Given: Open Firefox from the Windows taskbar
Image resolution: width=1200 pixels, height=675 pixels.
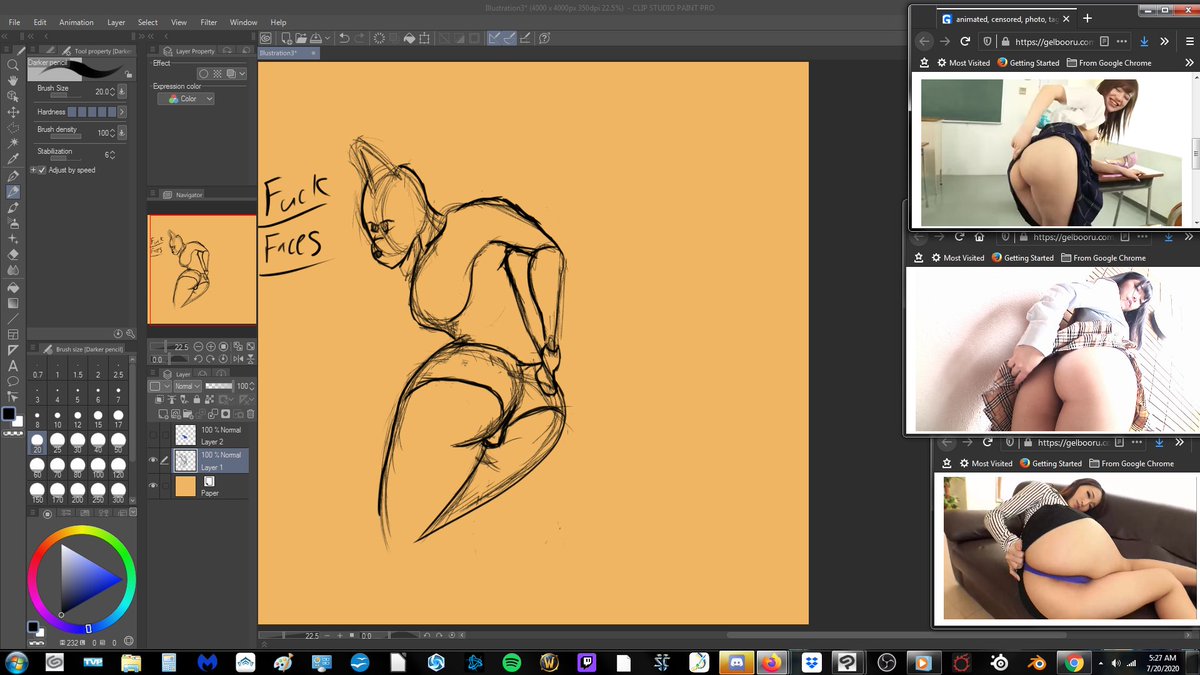Looking at the screenshot, I should (771, 662).
